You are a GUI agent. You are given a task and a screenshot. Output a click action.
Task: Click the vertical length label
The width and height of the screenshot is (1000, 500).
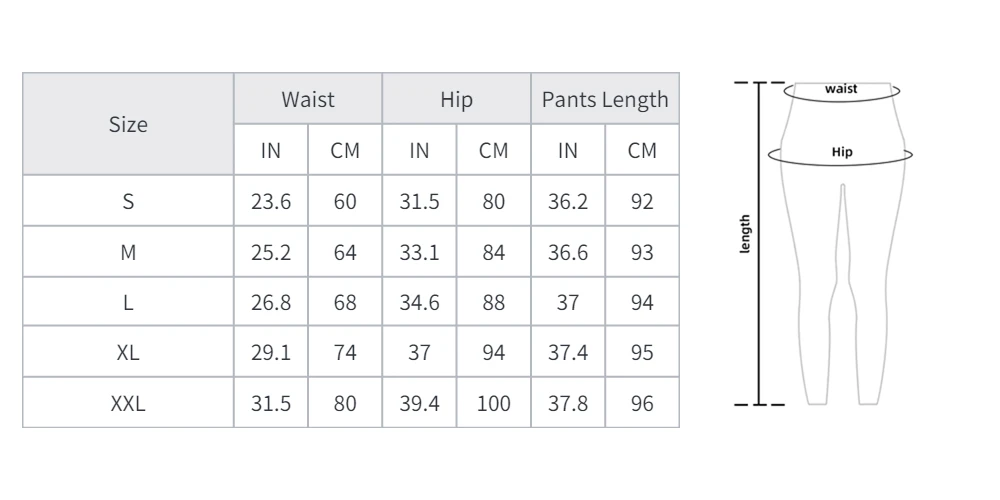(745, 234)
